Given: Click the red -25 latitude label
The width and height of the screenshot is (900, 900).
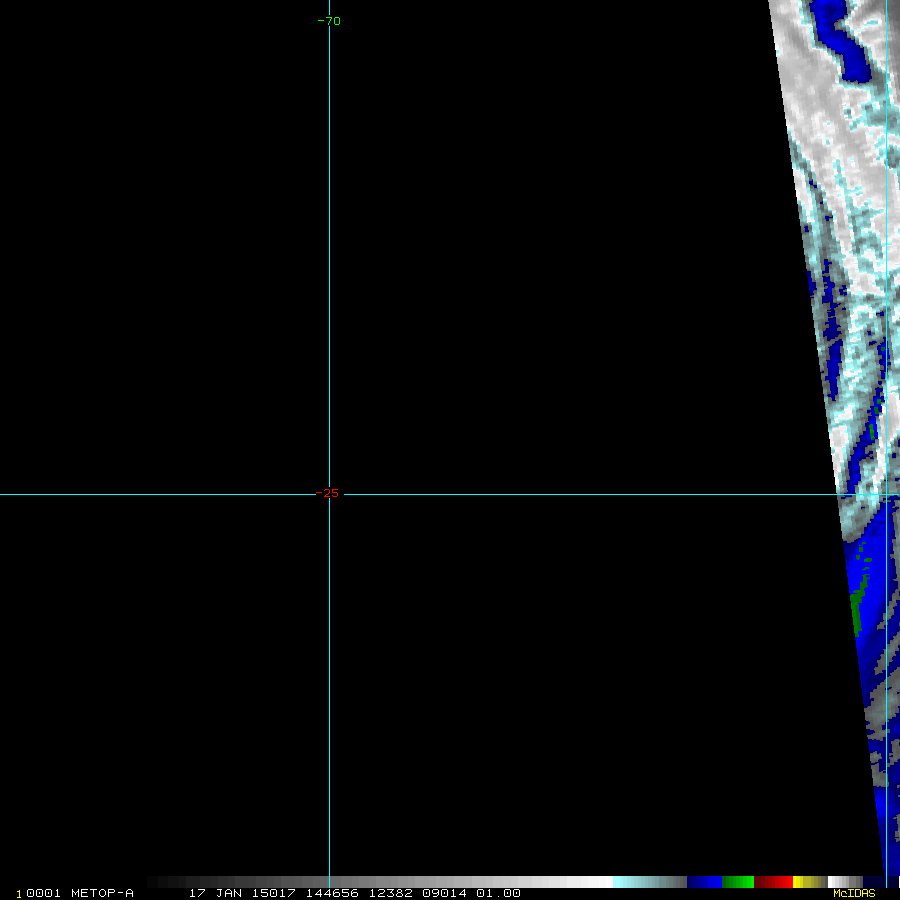Looking at the screenshot, I should (x=328, y=493).
